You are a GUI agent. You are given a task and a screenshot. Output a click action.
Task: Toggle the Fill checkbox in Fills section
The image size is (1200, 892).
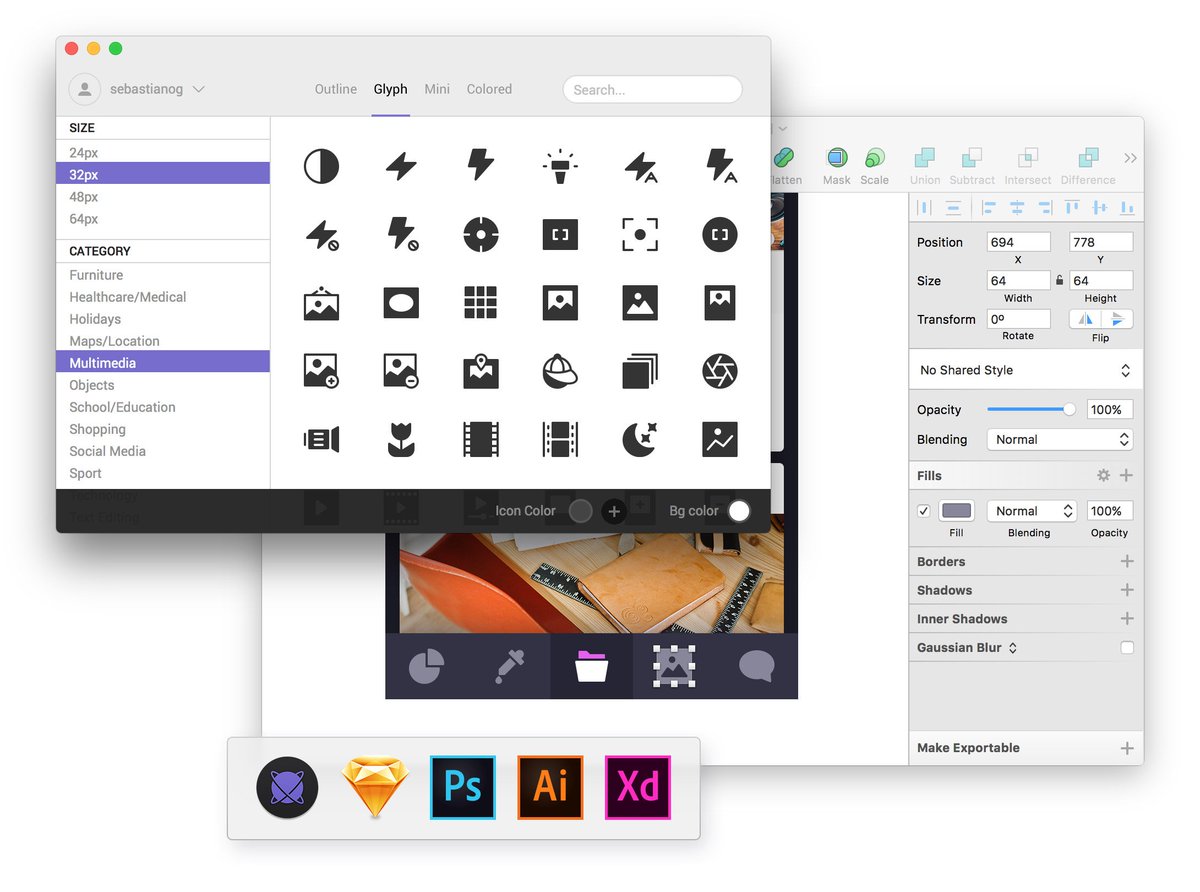923,511
